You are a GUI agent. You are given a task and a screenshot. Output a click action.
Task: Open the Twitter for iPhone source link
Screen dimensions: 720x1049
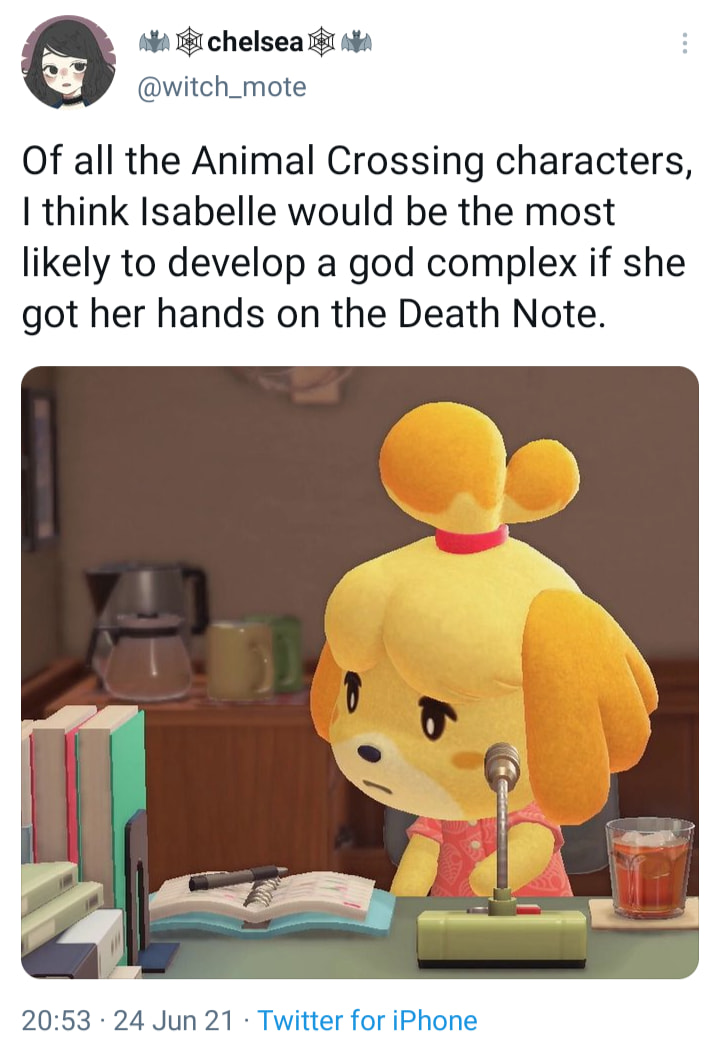pyautogui.click(x=367, y=1021)
